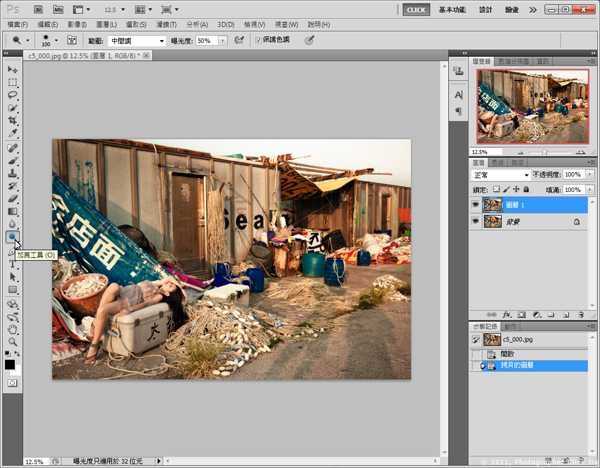Image resolution: width=600 pixels, height=468 pixels.
Task: Click the CLICK button in title bar
Action: click(x=416, y=8)
